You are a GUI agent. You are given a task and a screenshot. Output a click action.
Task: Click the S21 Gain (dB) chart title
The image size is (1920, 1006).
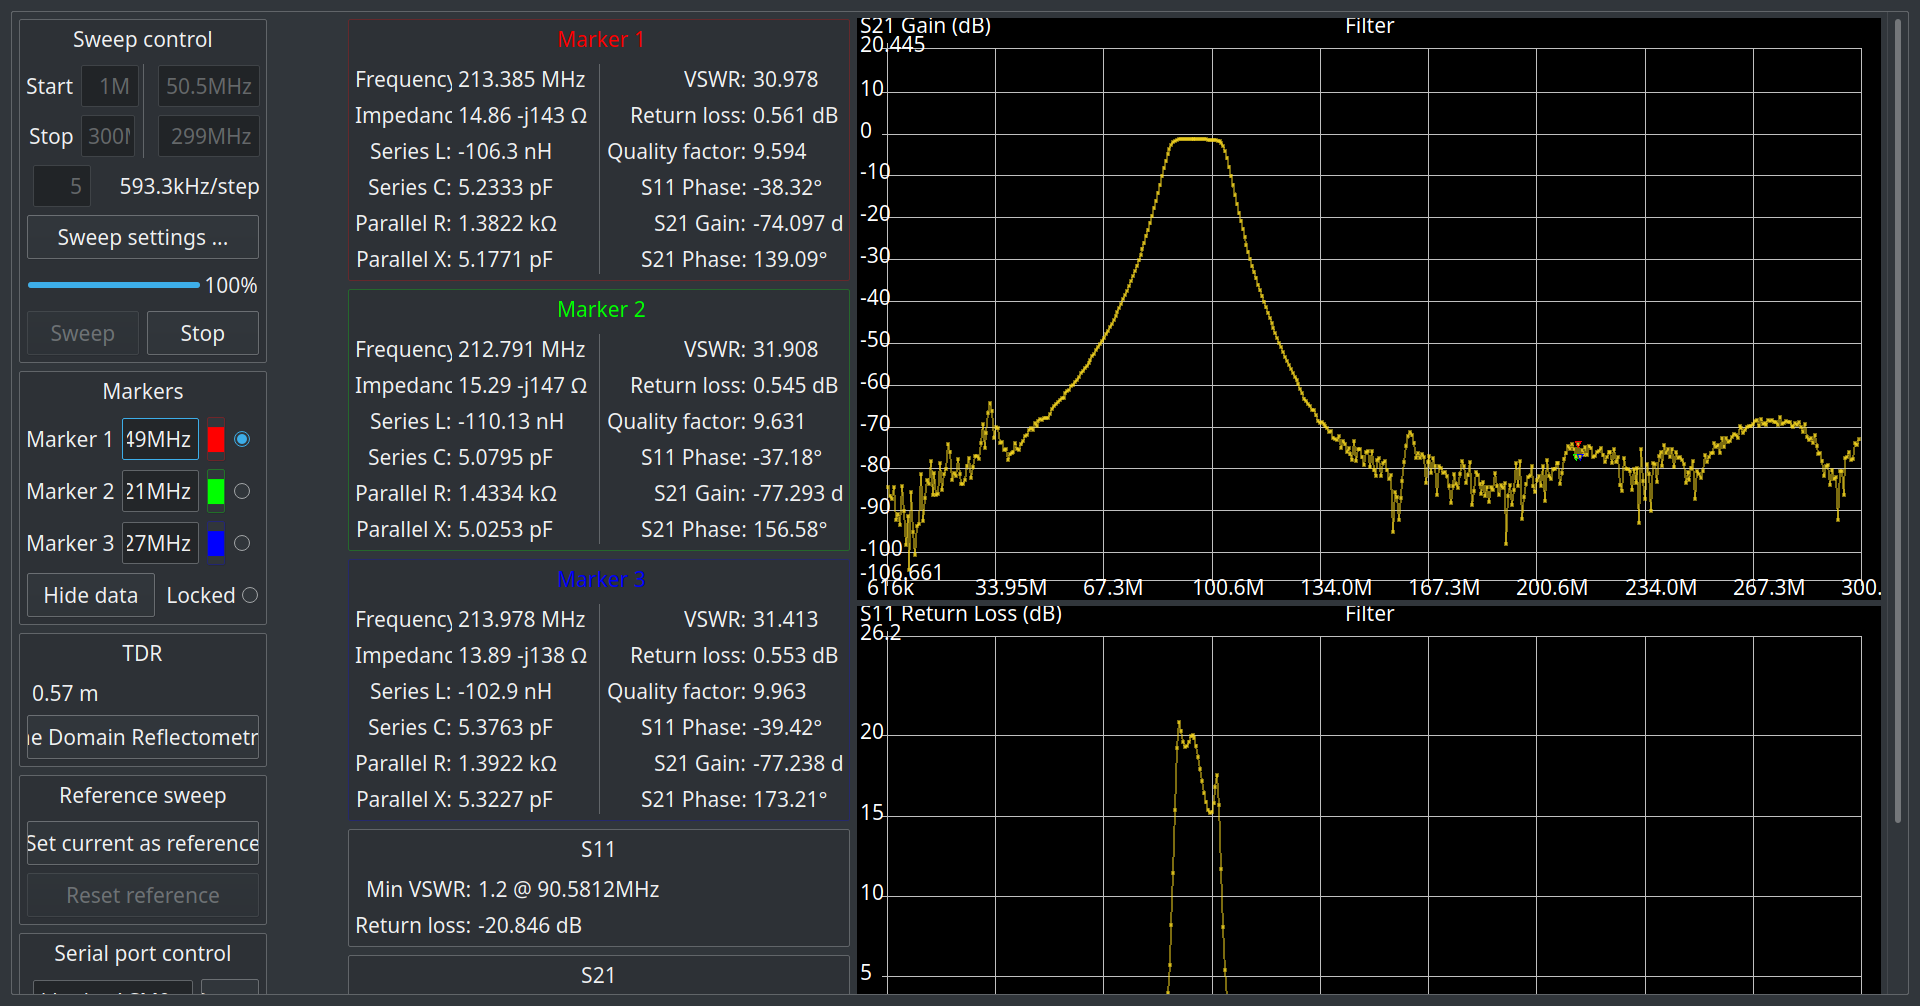point(925,26)
